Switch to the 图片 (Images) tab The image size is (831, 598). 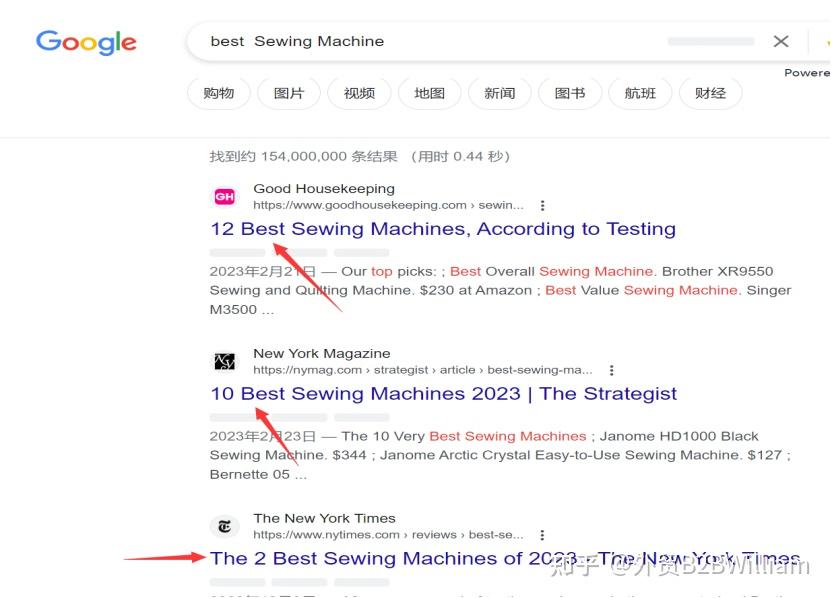point(288,92)
